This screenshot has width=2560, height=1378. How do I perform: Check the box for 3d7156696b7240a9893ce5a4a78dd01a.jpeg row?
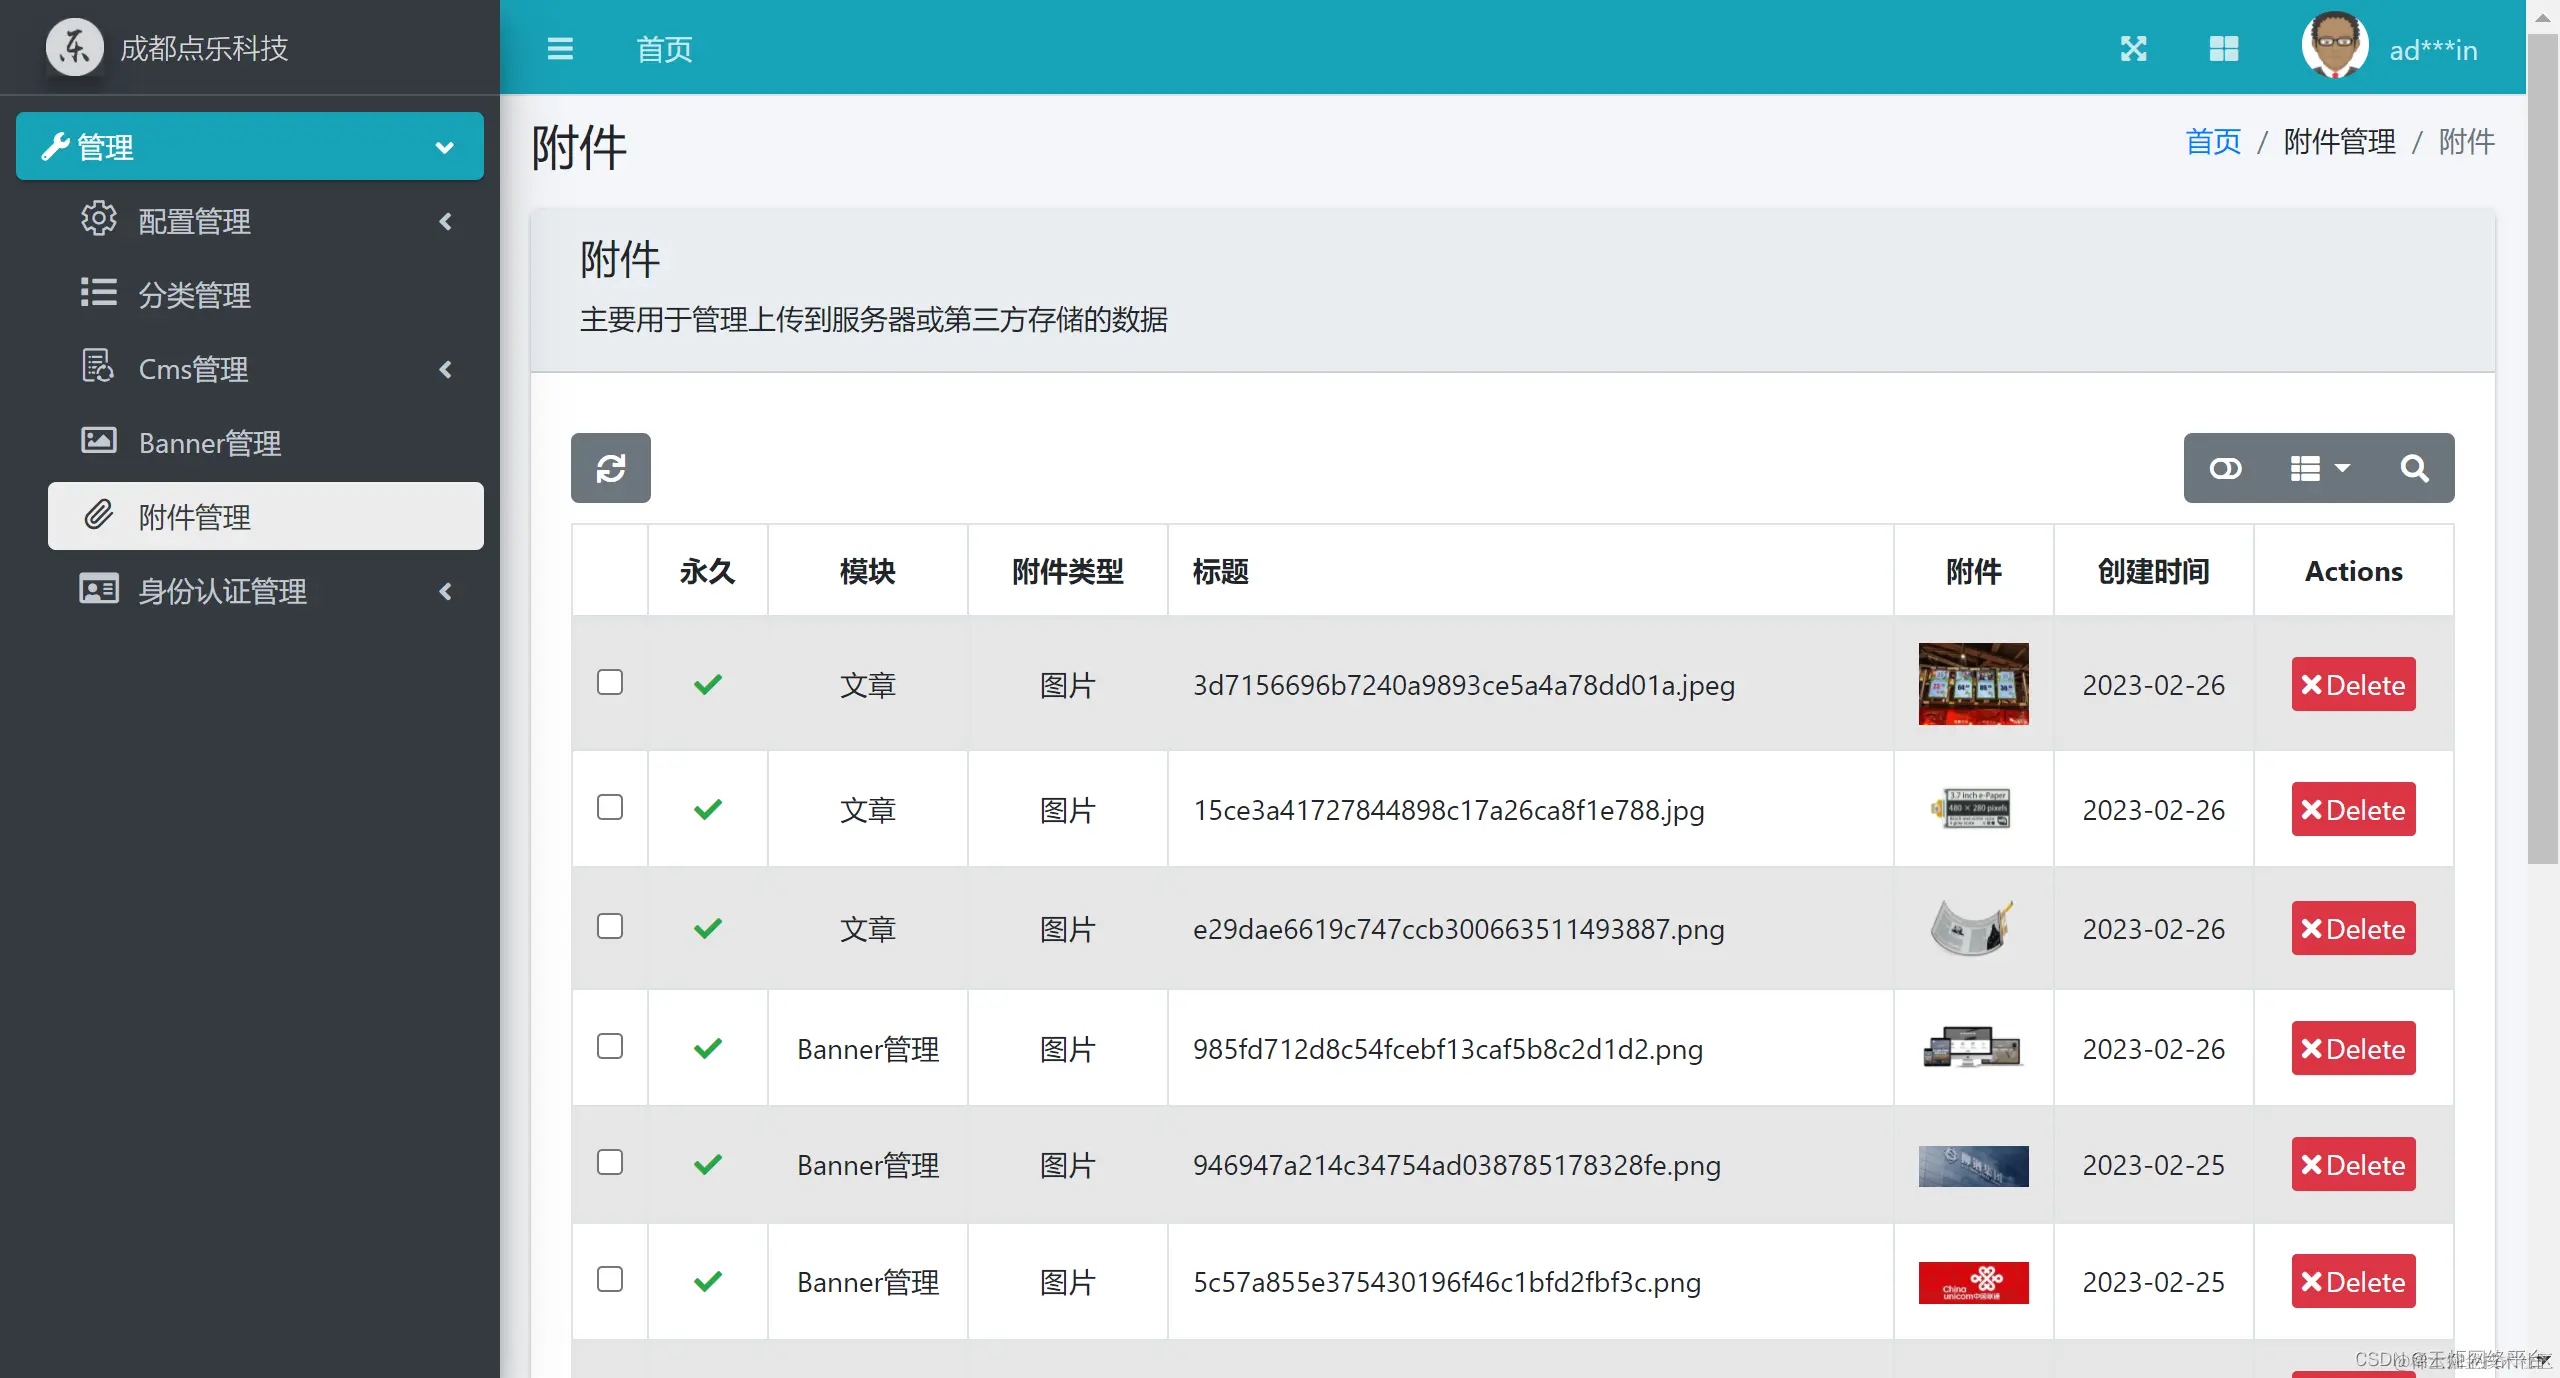pyautogui.click(x=609, y=682)
